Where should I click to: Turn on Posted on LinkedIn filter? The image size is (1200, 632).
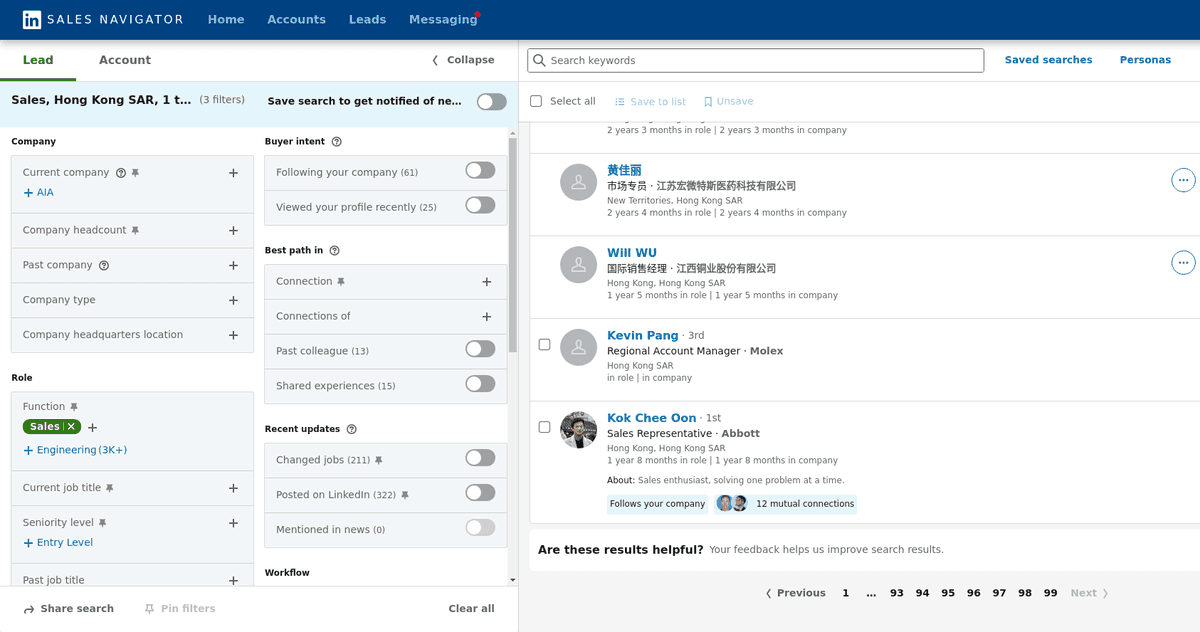480,493
